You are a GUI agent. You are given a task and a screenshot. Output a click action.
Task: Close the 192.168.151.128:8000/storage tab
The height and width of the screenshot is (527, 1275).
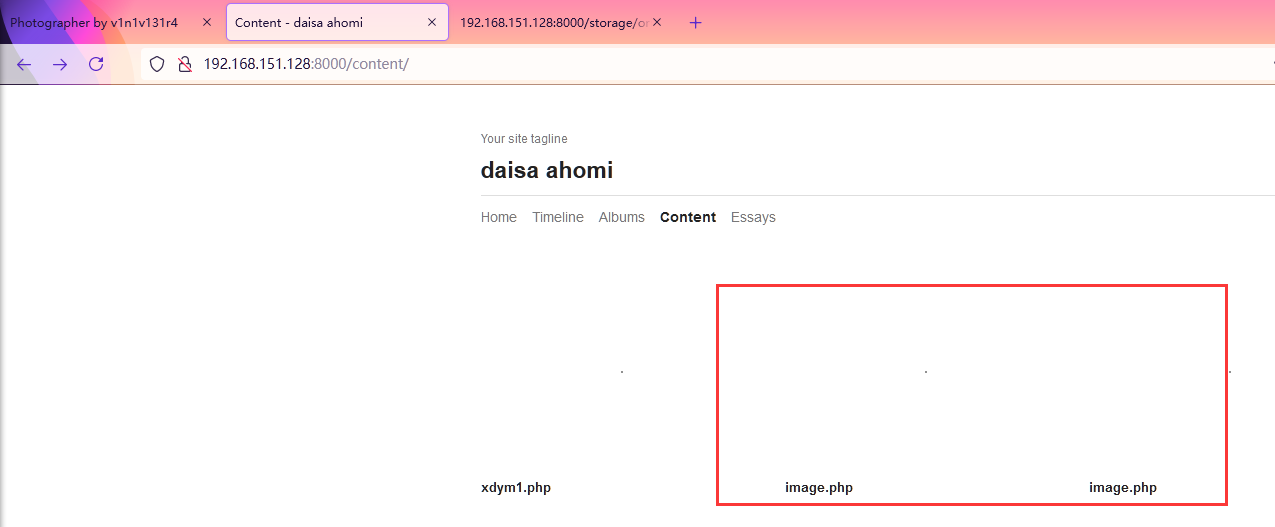tap(657, 22)
